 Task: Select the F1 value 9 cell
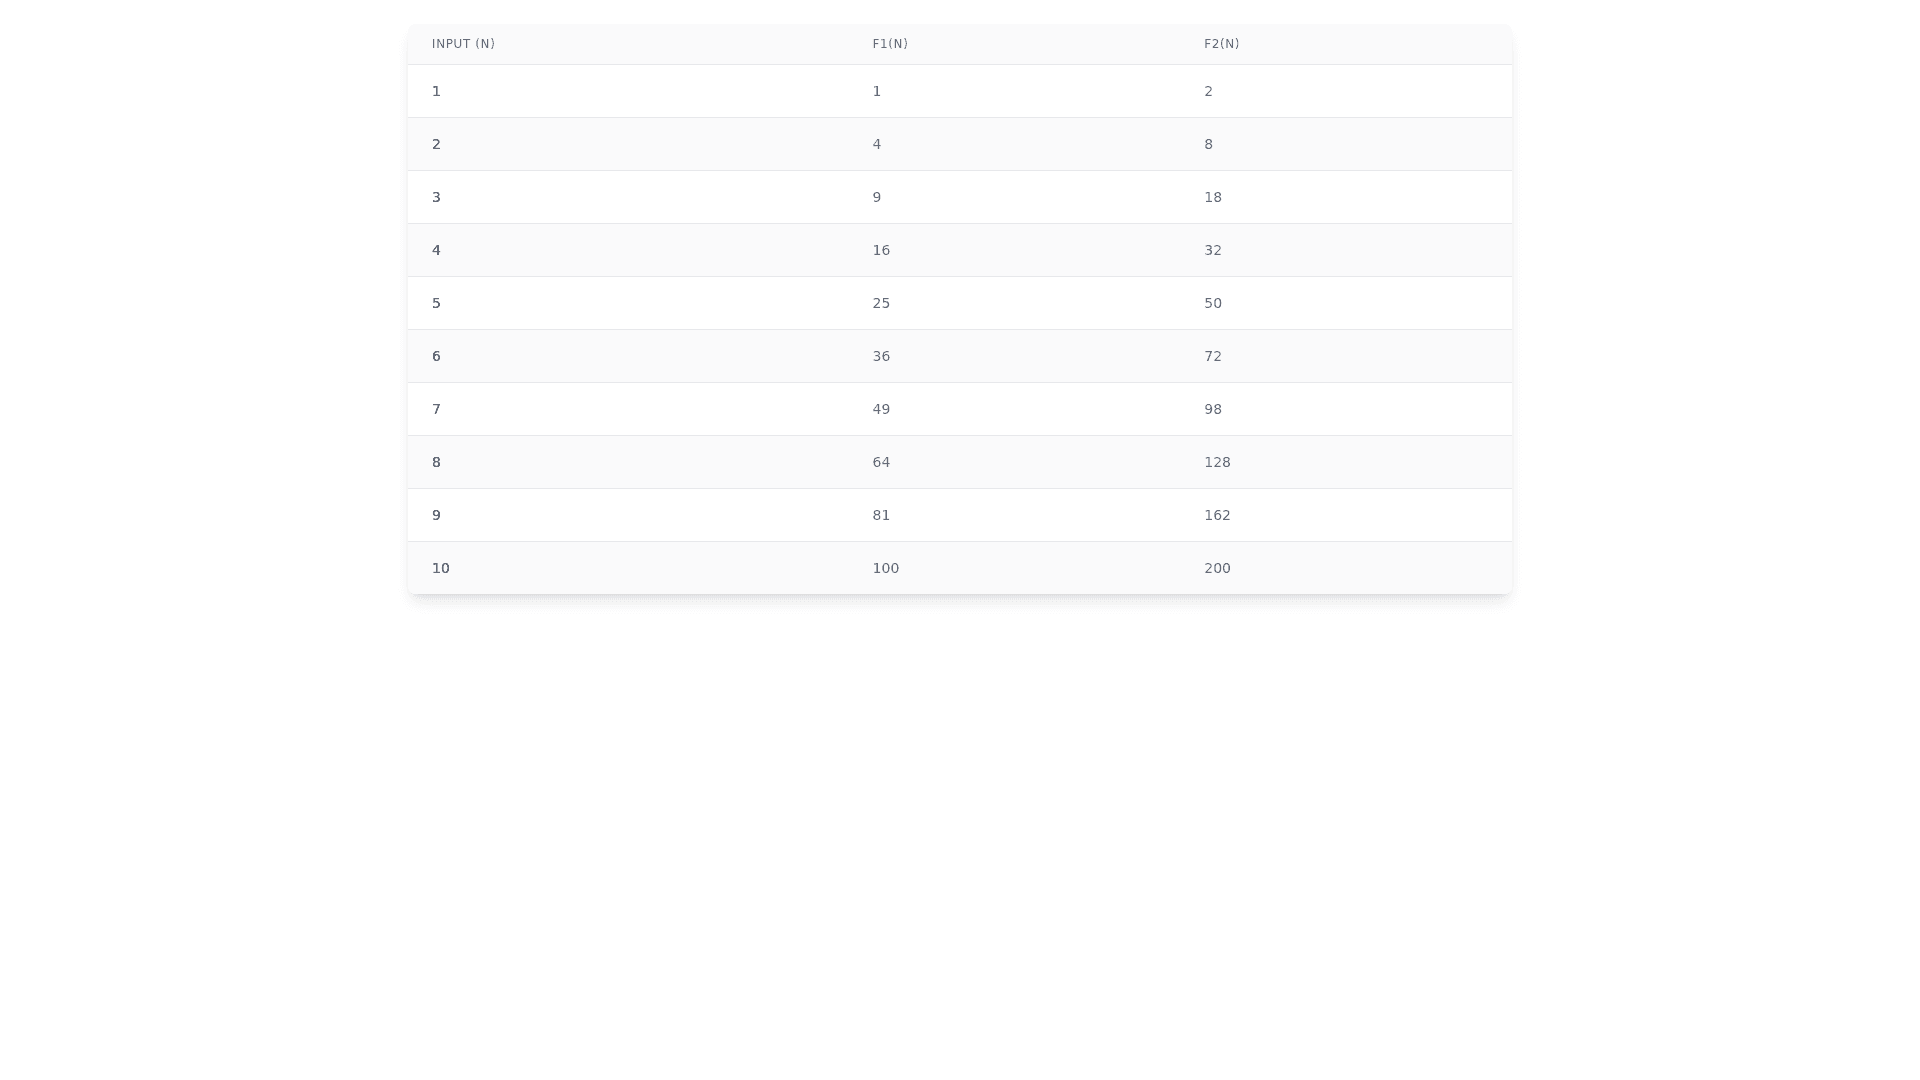(x=877, y=197)
